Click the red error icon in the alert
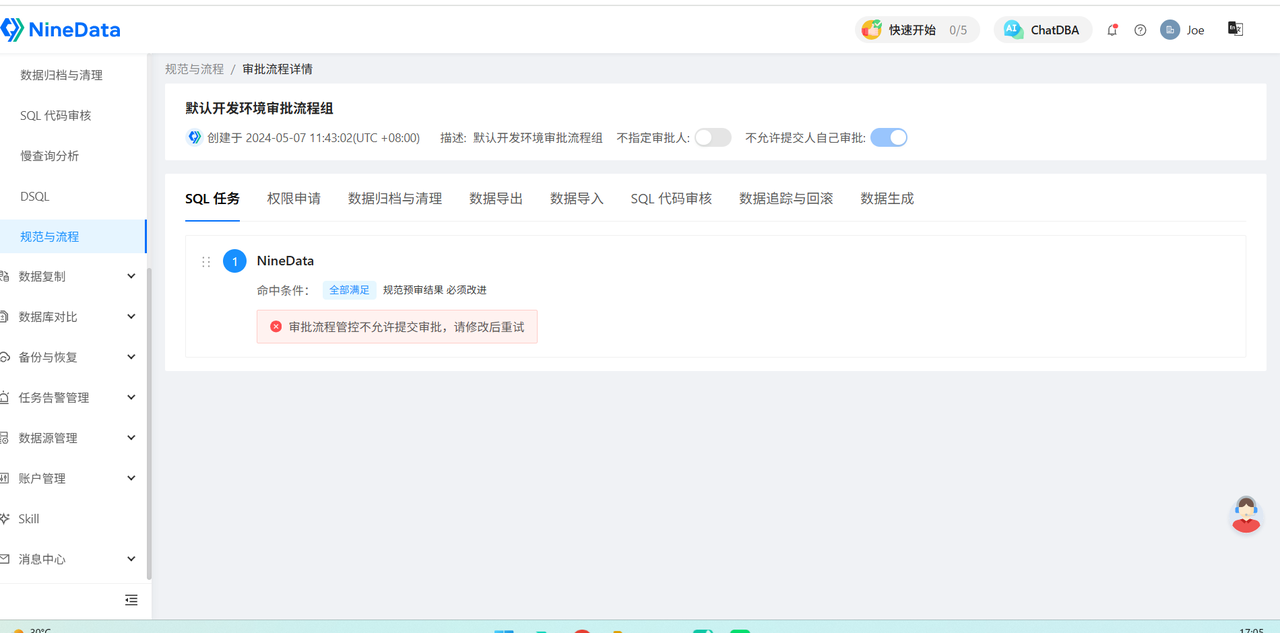 (x=276, y=327)
